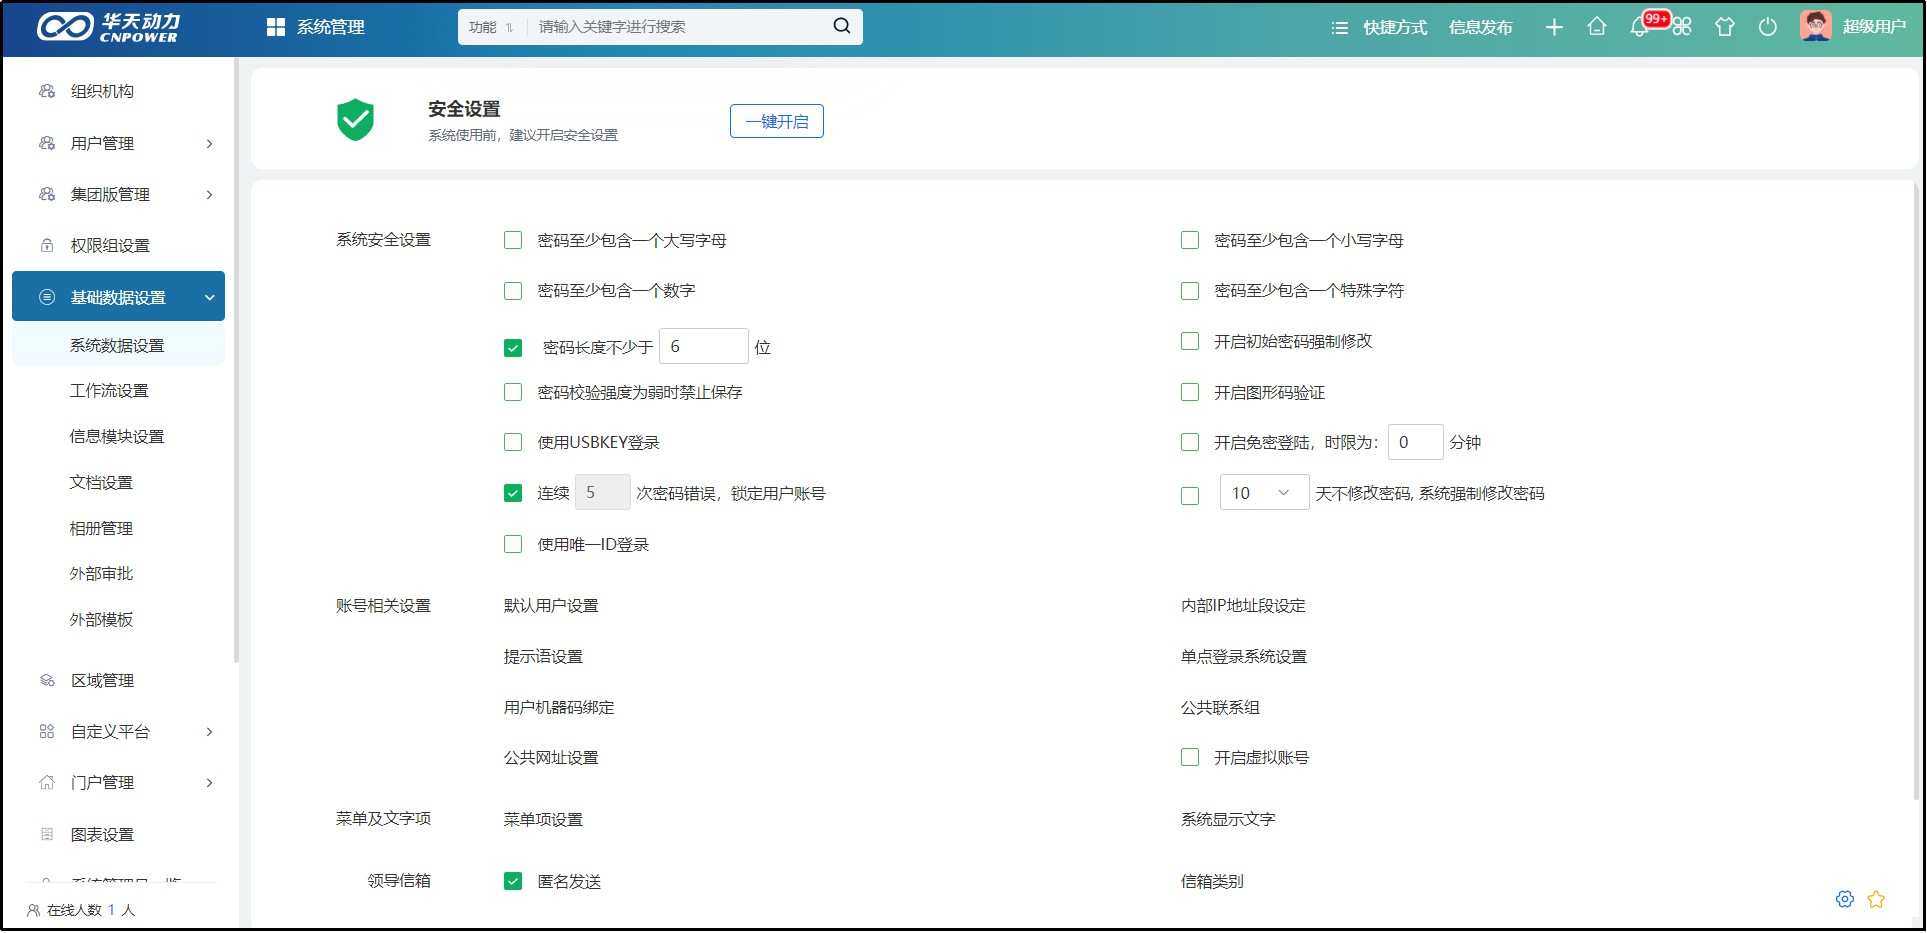This screenshot has height=933, width=1927.
Task: Open the gear settings icon bottom right
Action: pyautogui.click(x=1845, y=899)
